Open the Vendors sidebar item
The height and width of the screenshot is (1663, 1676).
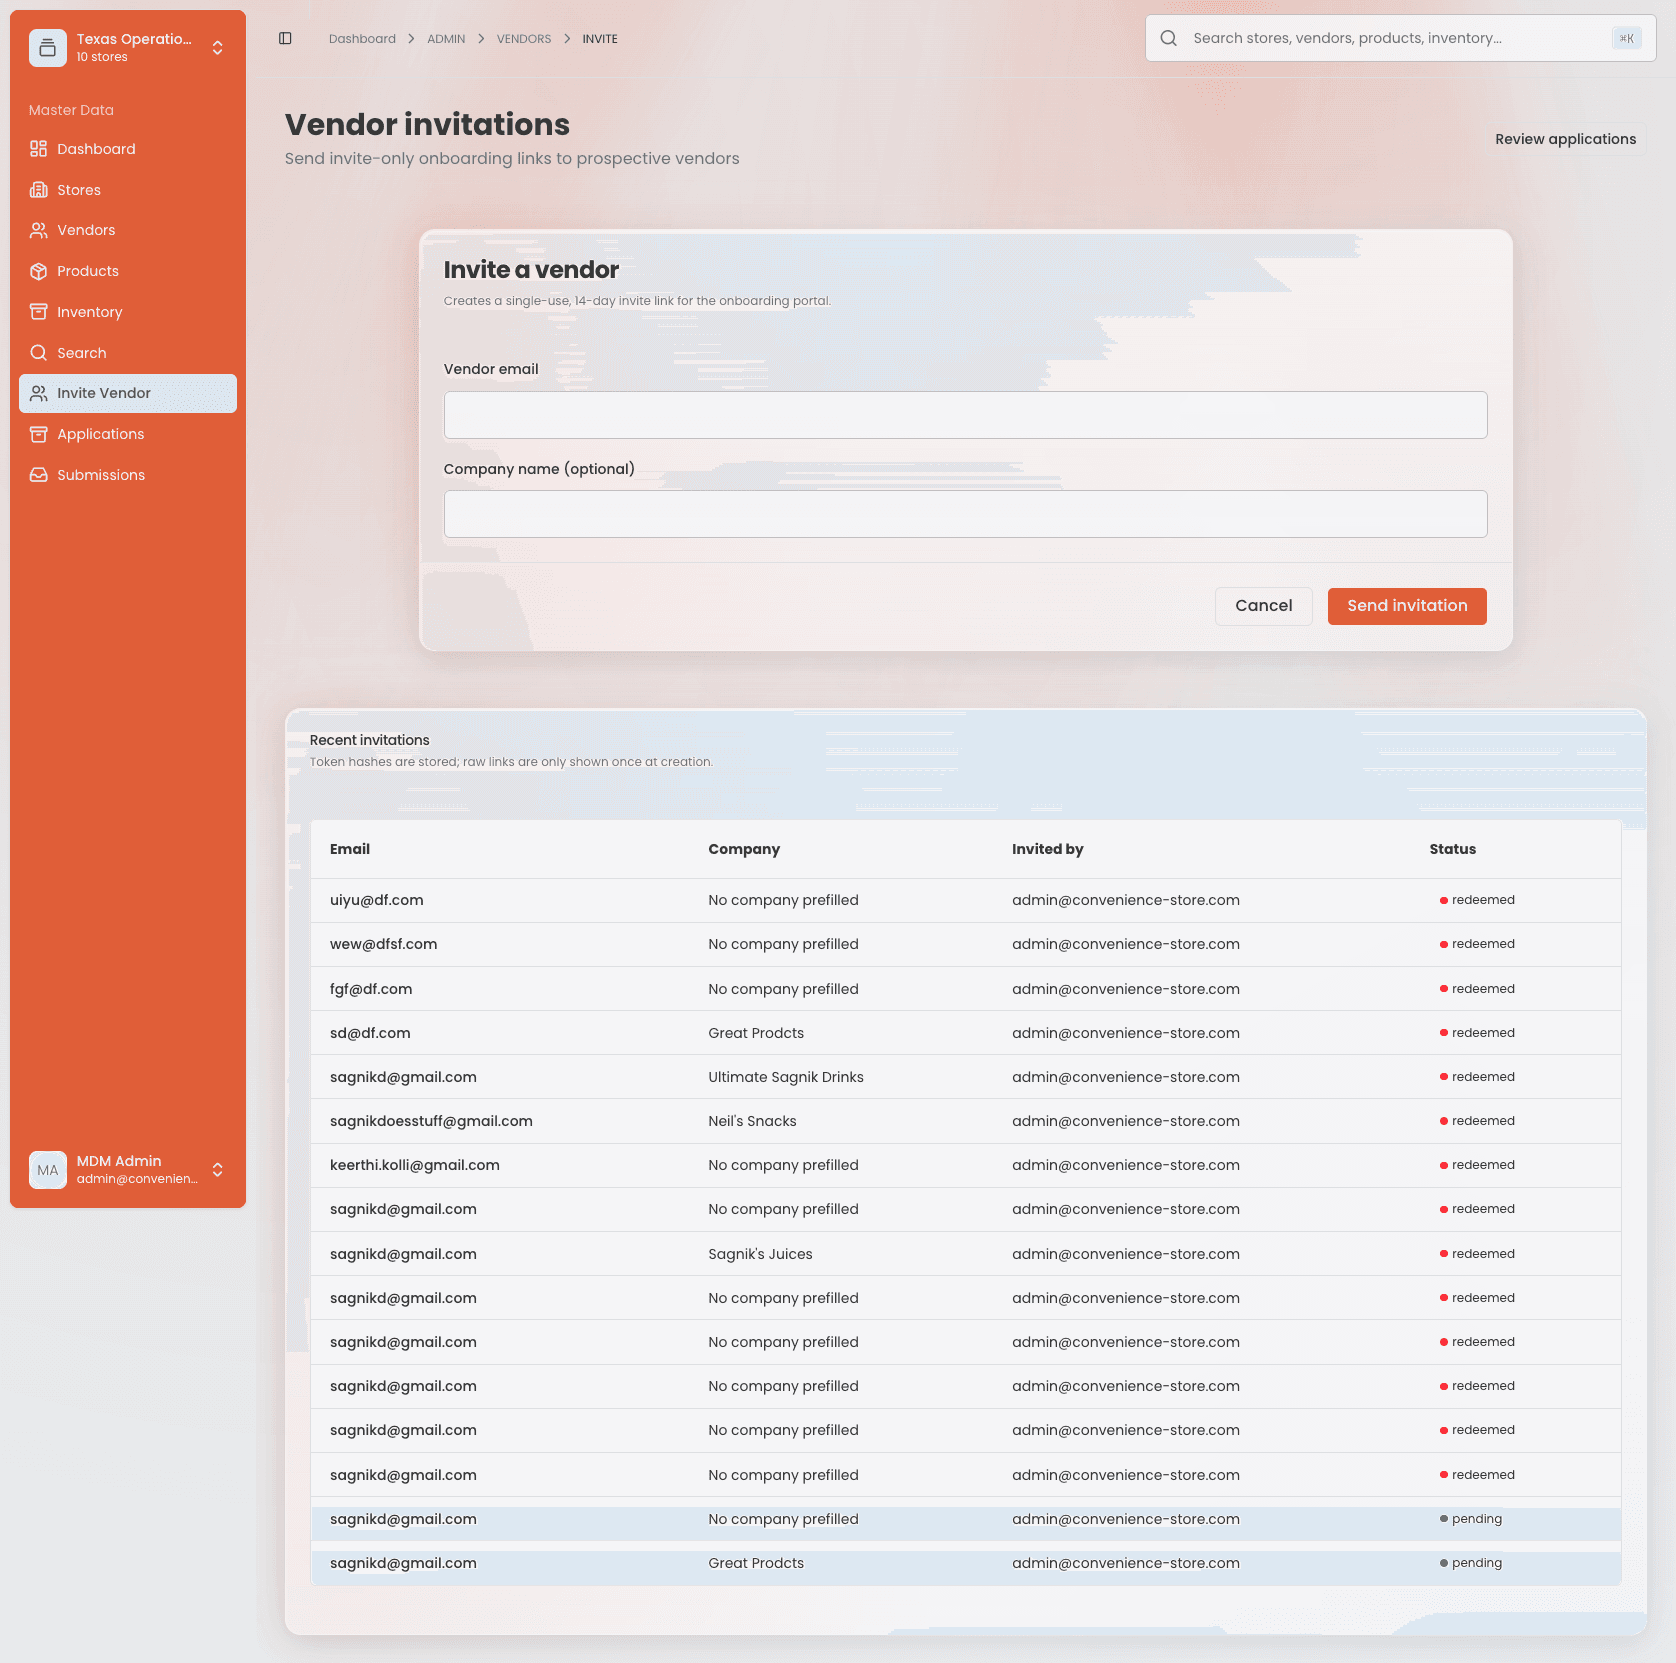(x=128, y=230)
